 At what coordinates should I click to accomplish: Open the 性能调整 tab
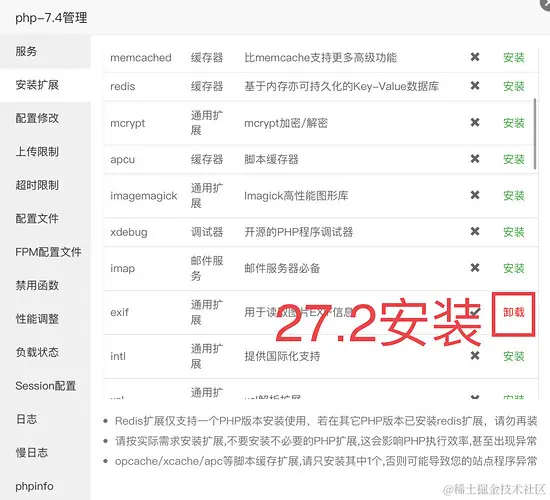[45, 319]
